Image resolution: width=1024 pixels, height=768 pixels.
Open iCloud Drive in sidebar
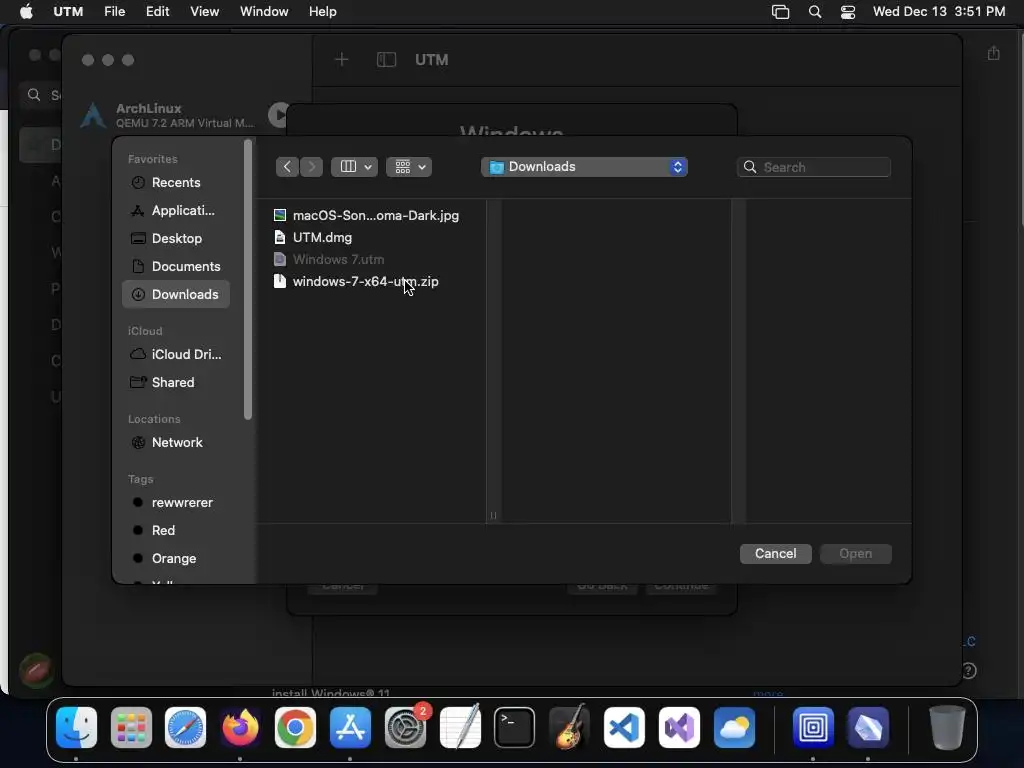click(x=176, y=355)
